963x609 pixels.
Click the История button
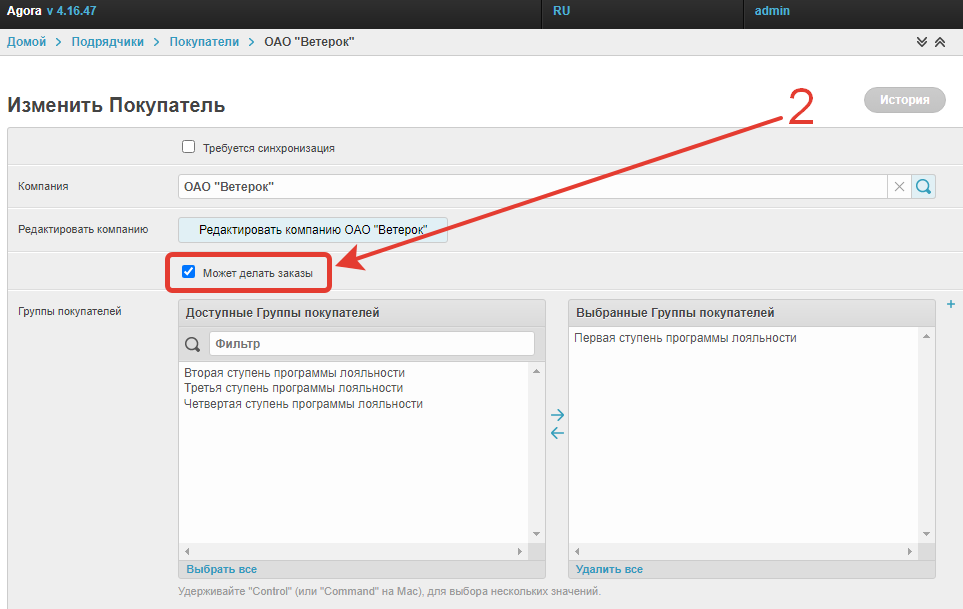coord(904,100)
